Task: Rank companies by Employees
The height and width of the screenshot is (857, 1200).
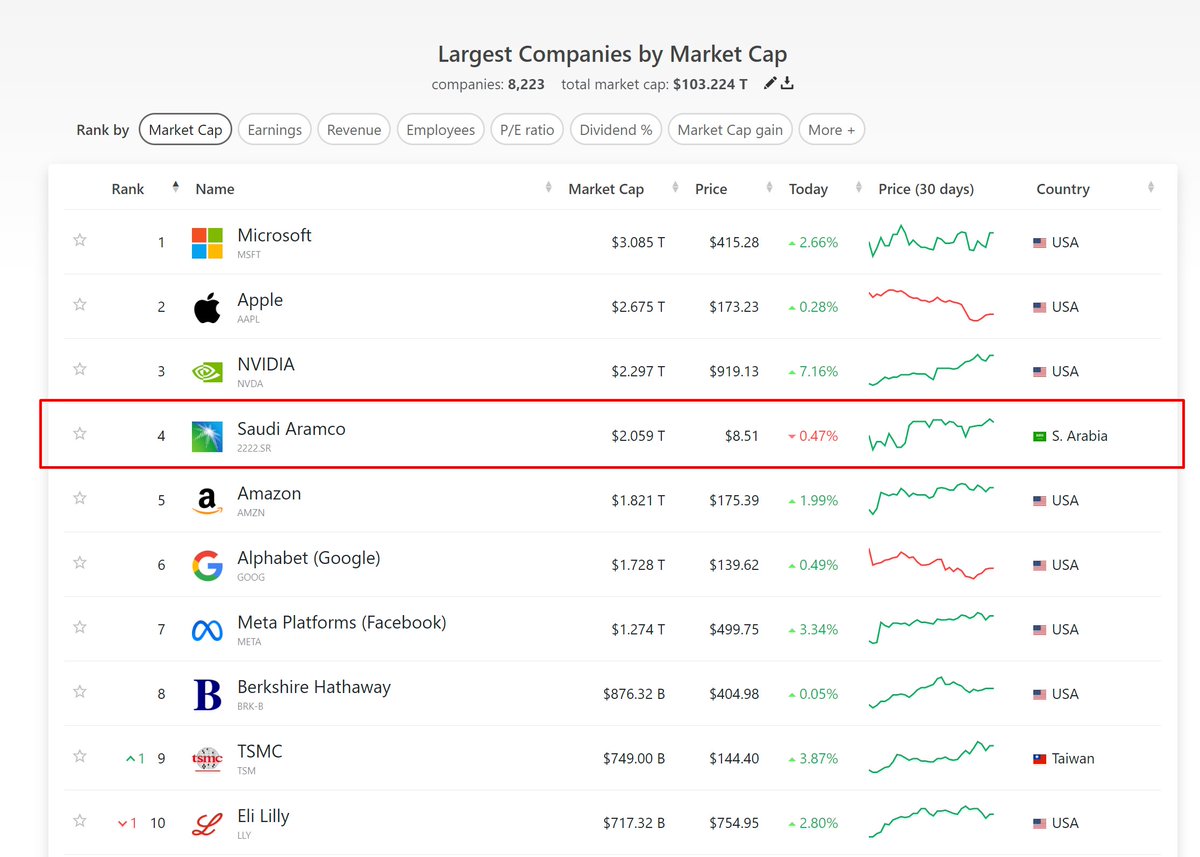Action: coord(441,130)
